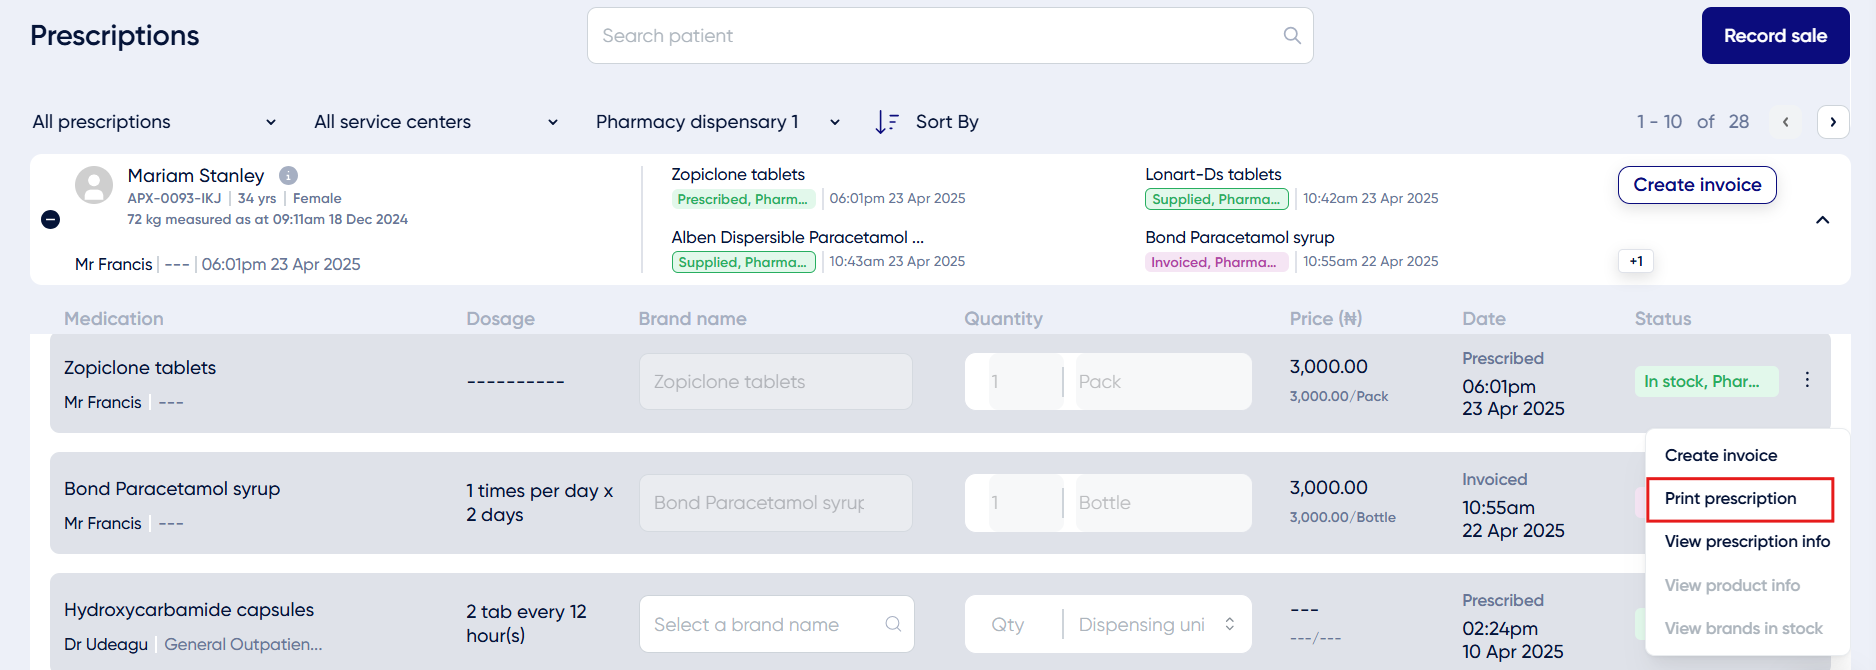Click the Sort By icon
Image resolution: width=1876 pixels, height=670 pixels.
887,122
